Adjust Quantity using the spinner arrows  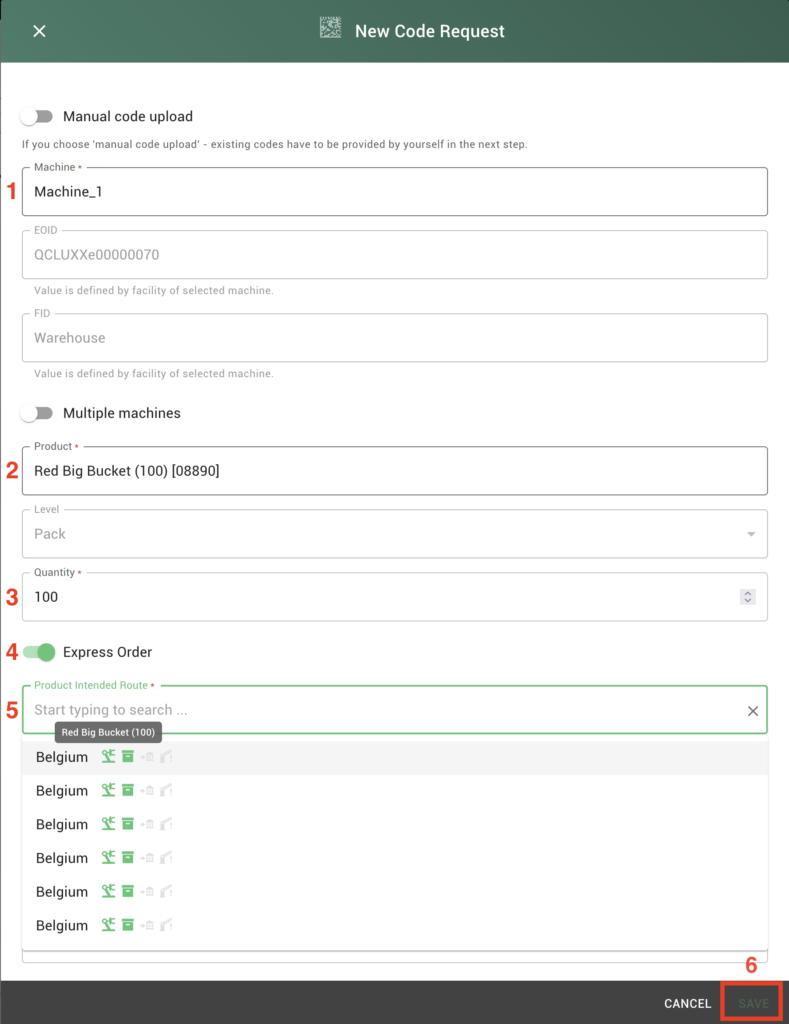point(746,597)
